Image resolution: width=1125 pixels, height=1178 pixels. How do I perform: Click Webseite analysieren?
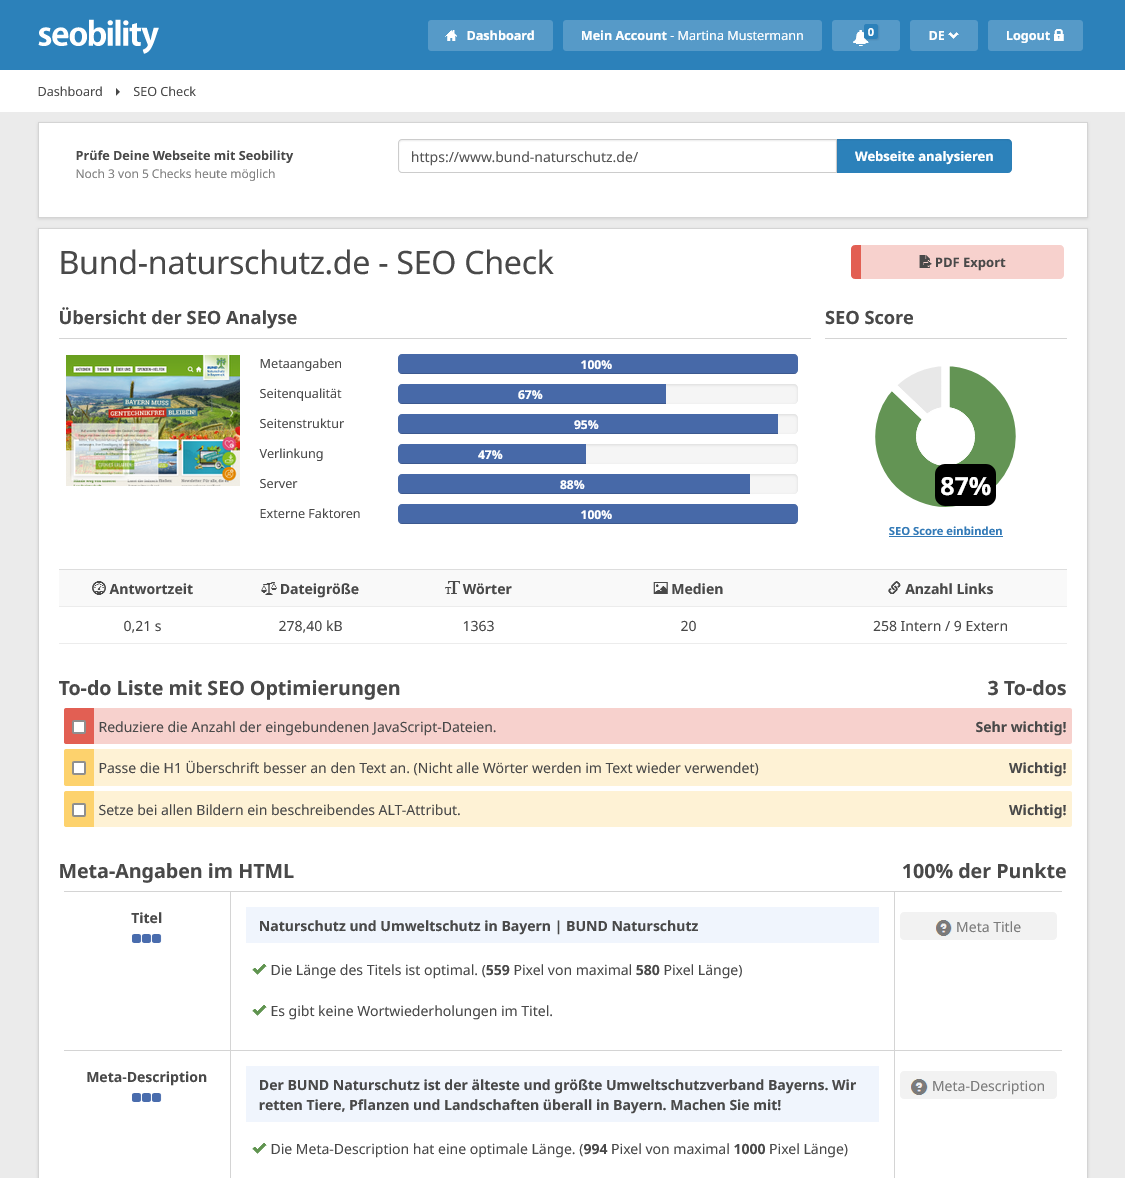click(924, 156)
